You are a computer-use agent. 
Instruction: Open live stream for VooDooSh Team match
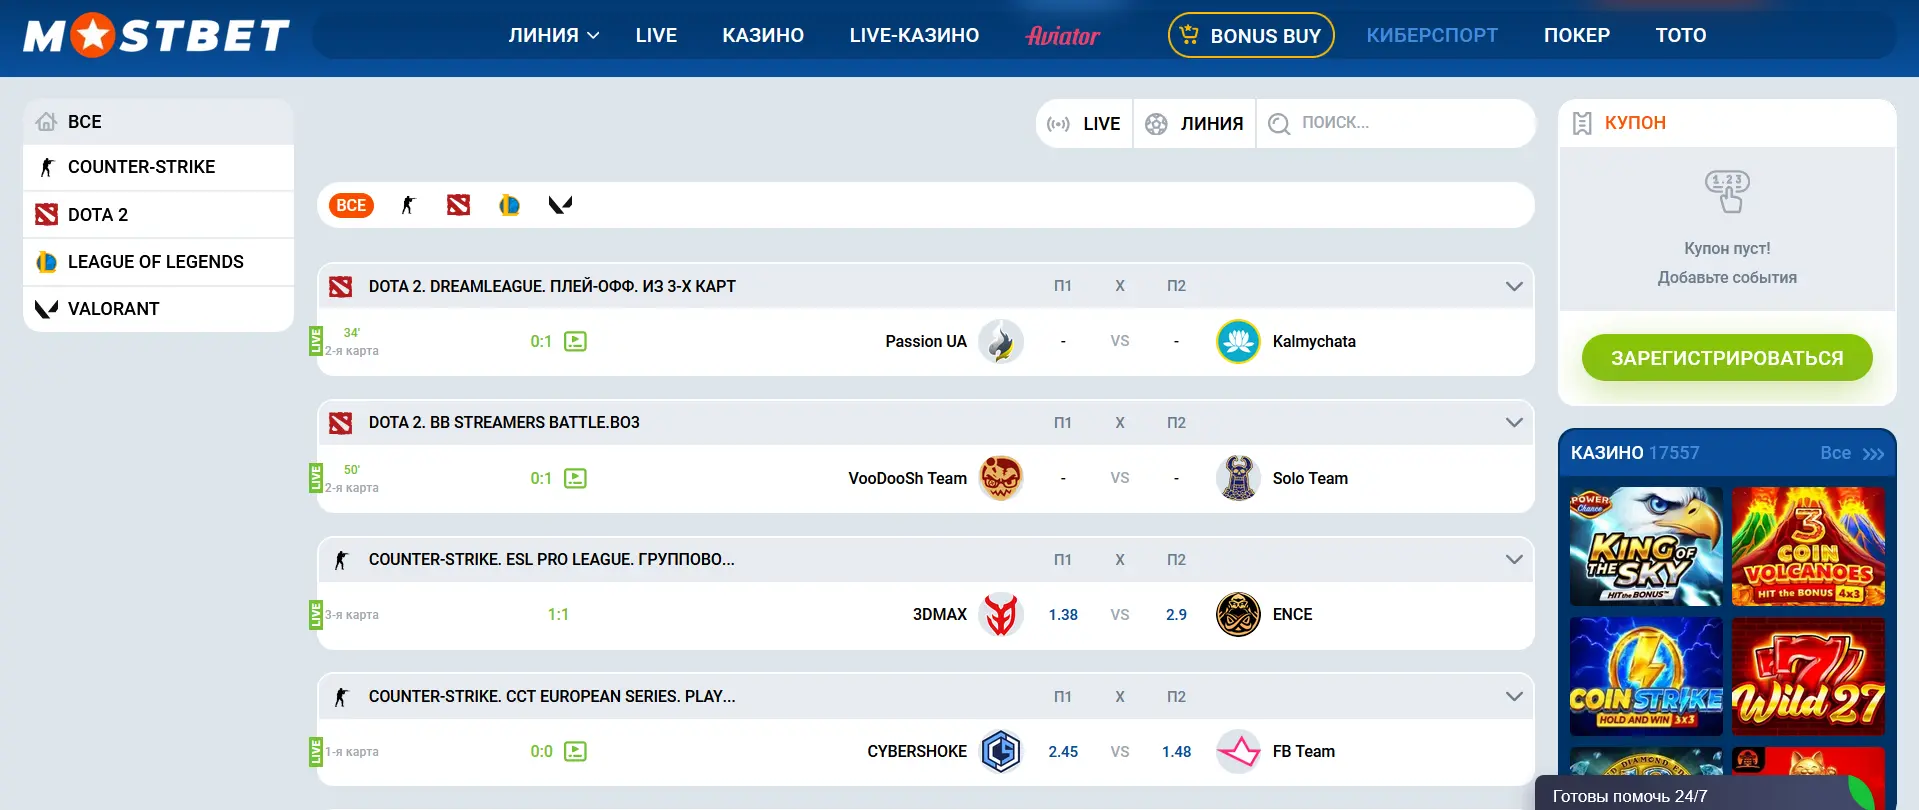tap(575, 478)
